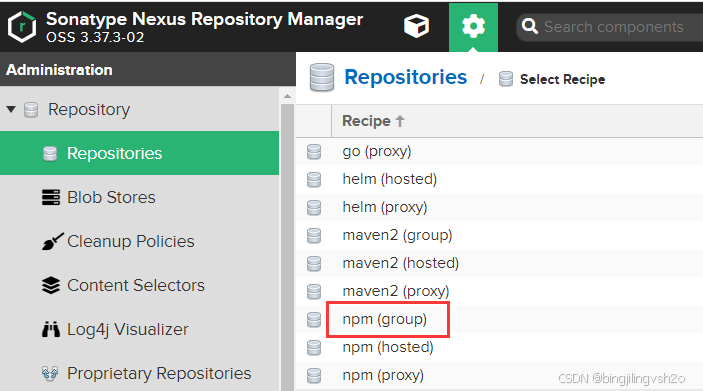The width and height of the screenshot is (703, 391).
Task: Click the Proprietary Repositories icon
Action: point(50,373)
